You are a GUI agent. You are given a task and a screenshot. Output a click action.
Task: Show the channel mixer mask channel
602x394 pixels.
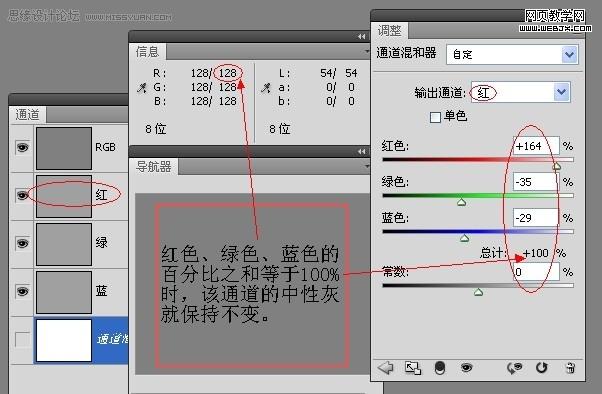pyautogui.click(x=22, y=339)
